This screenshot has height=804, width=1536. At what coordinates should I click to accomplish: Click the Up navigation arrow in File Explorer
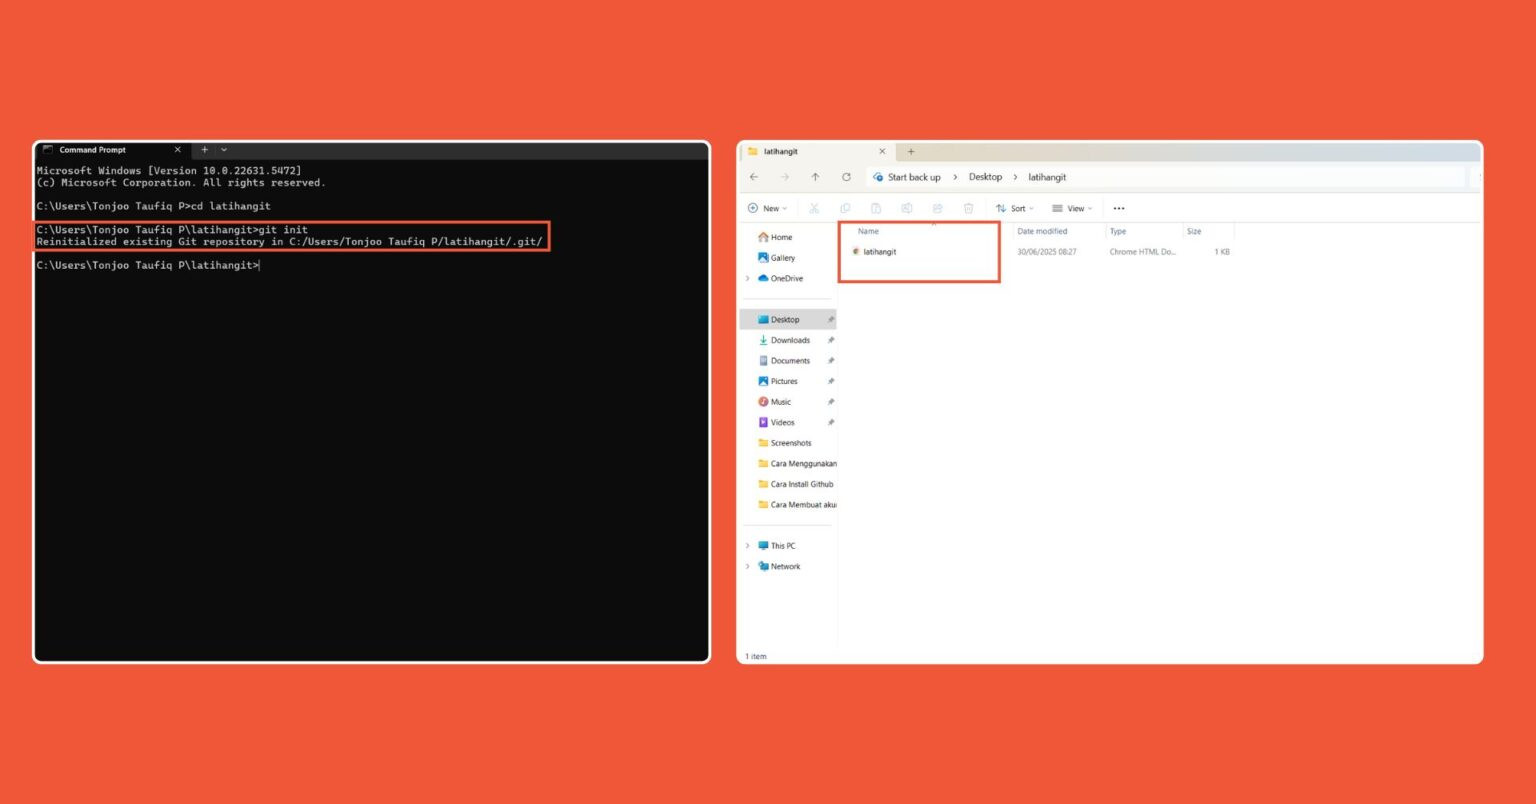pos(815,177)
